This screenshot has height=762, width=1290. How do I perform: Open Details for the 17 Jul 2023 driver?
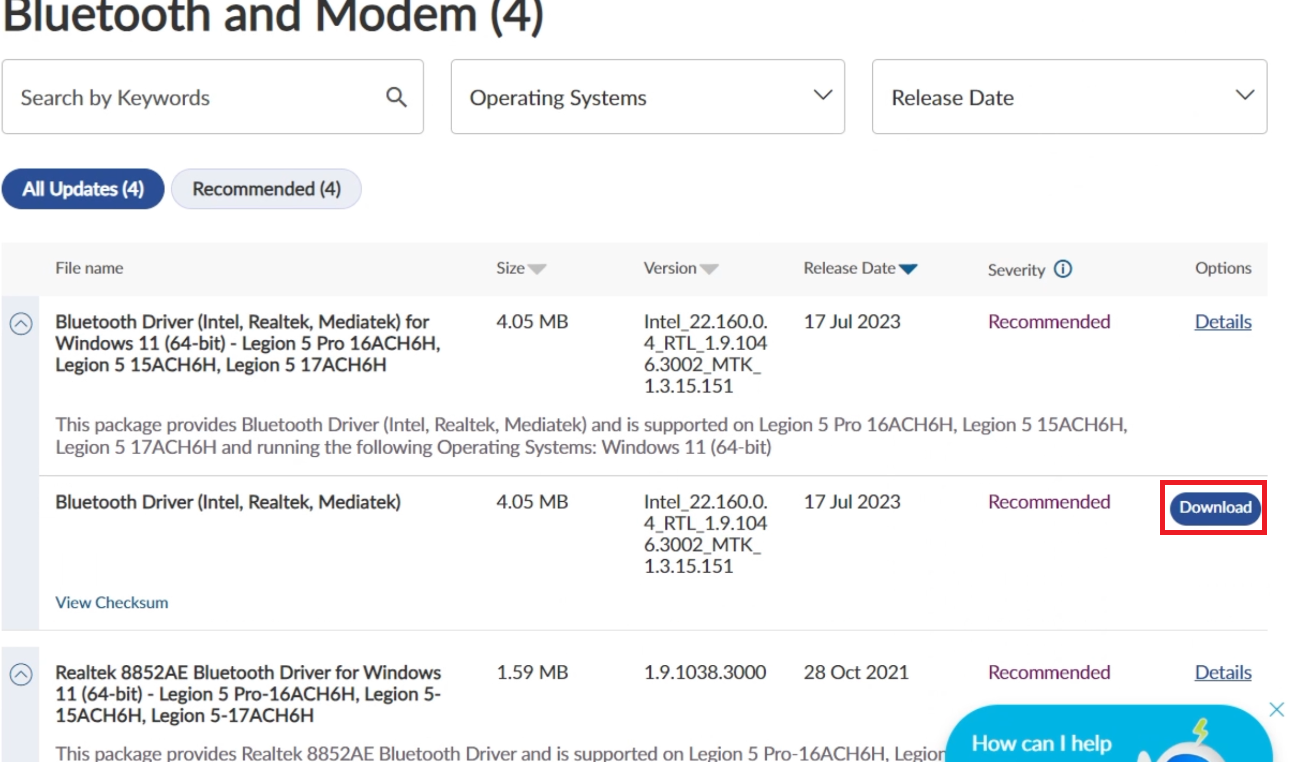click(x=1223, y=322)
